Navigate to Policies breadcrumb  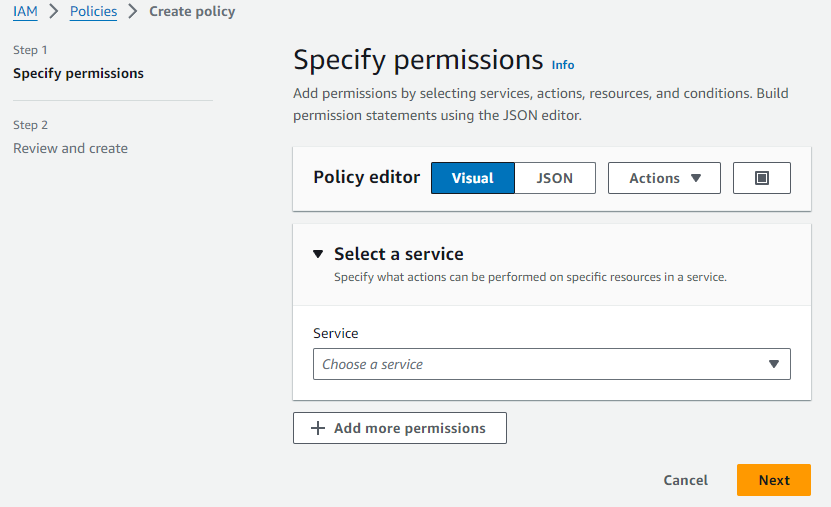click(x=93, y=12)
